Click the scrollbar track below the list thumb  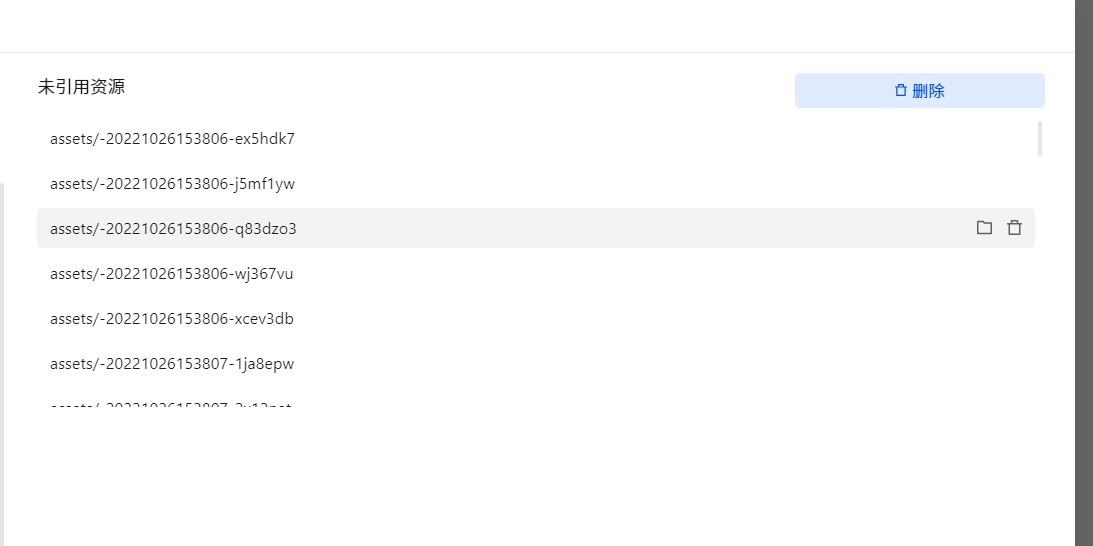pyautogui.click(x=1040, y=300)
